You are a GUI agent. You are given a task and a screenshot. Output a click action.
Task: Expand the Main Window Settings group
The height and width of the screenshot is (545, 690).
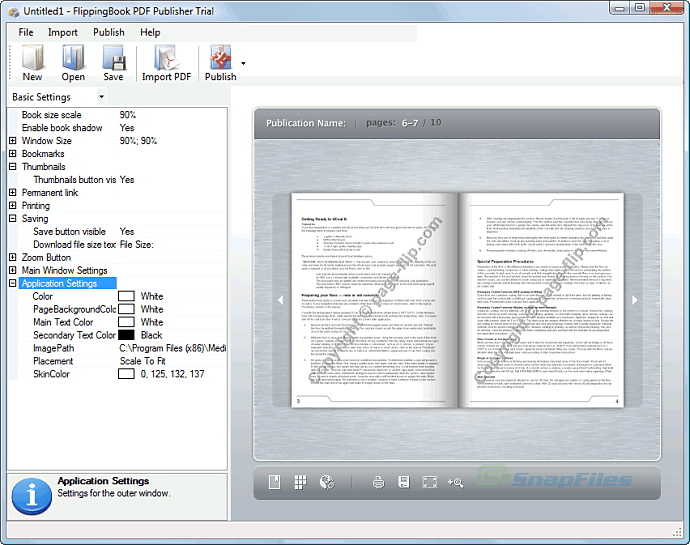13,270
